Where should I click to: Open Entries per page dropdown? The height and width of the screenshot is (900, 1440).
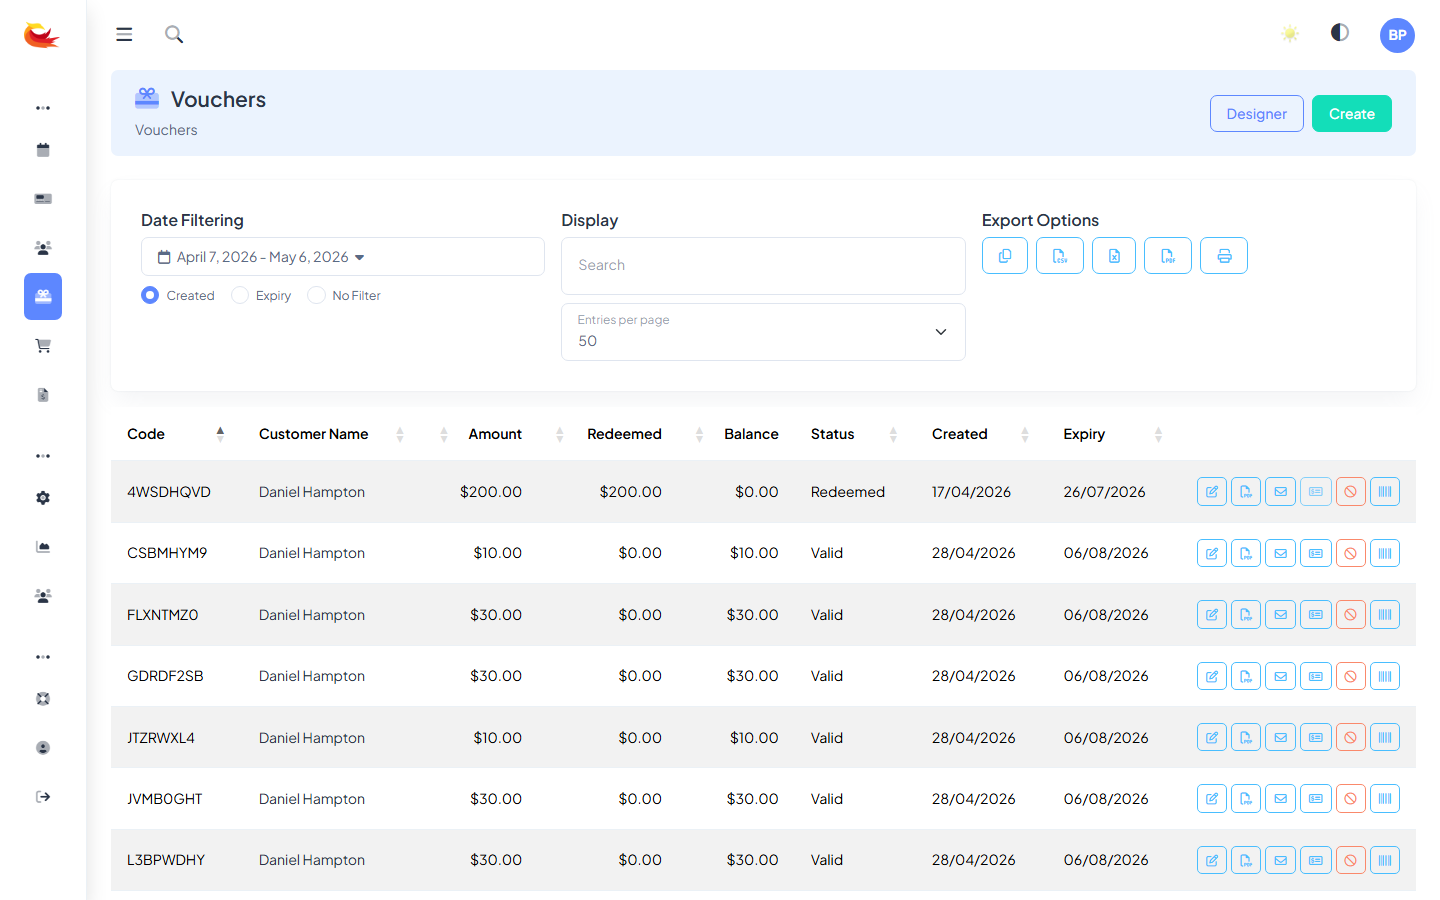click(x=763, y=332)
